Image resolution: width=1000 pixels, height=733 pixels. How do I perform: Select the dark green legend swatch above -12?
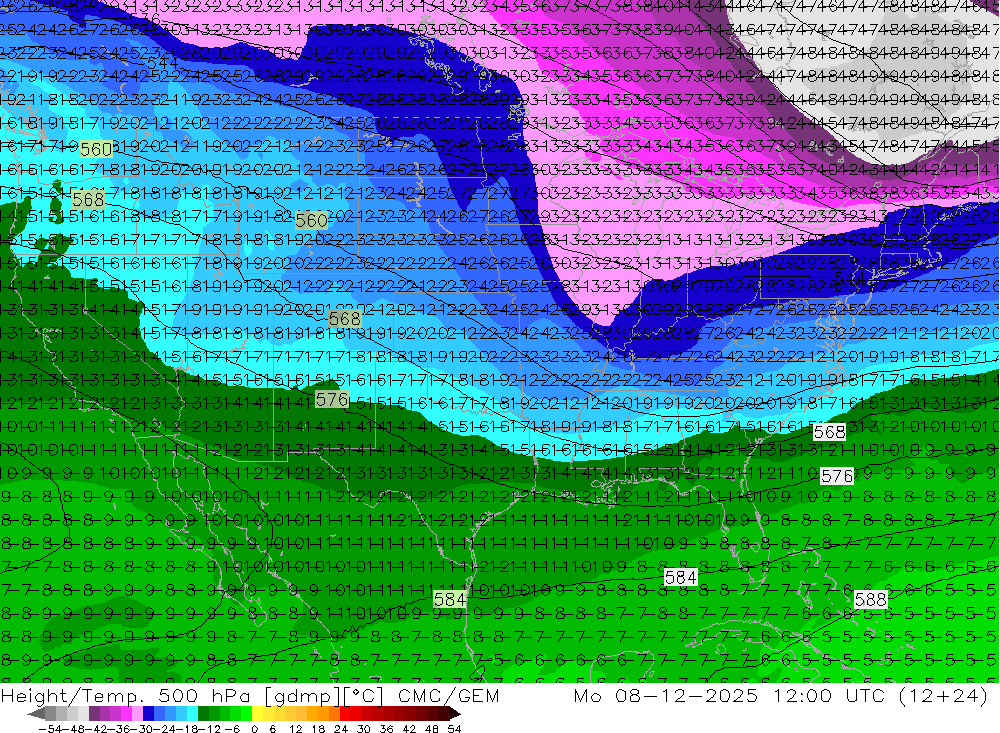coord(203,713)
